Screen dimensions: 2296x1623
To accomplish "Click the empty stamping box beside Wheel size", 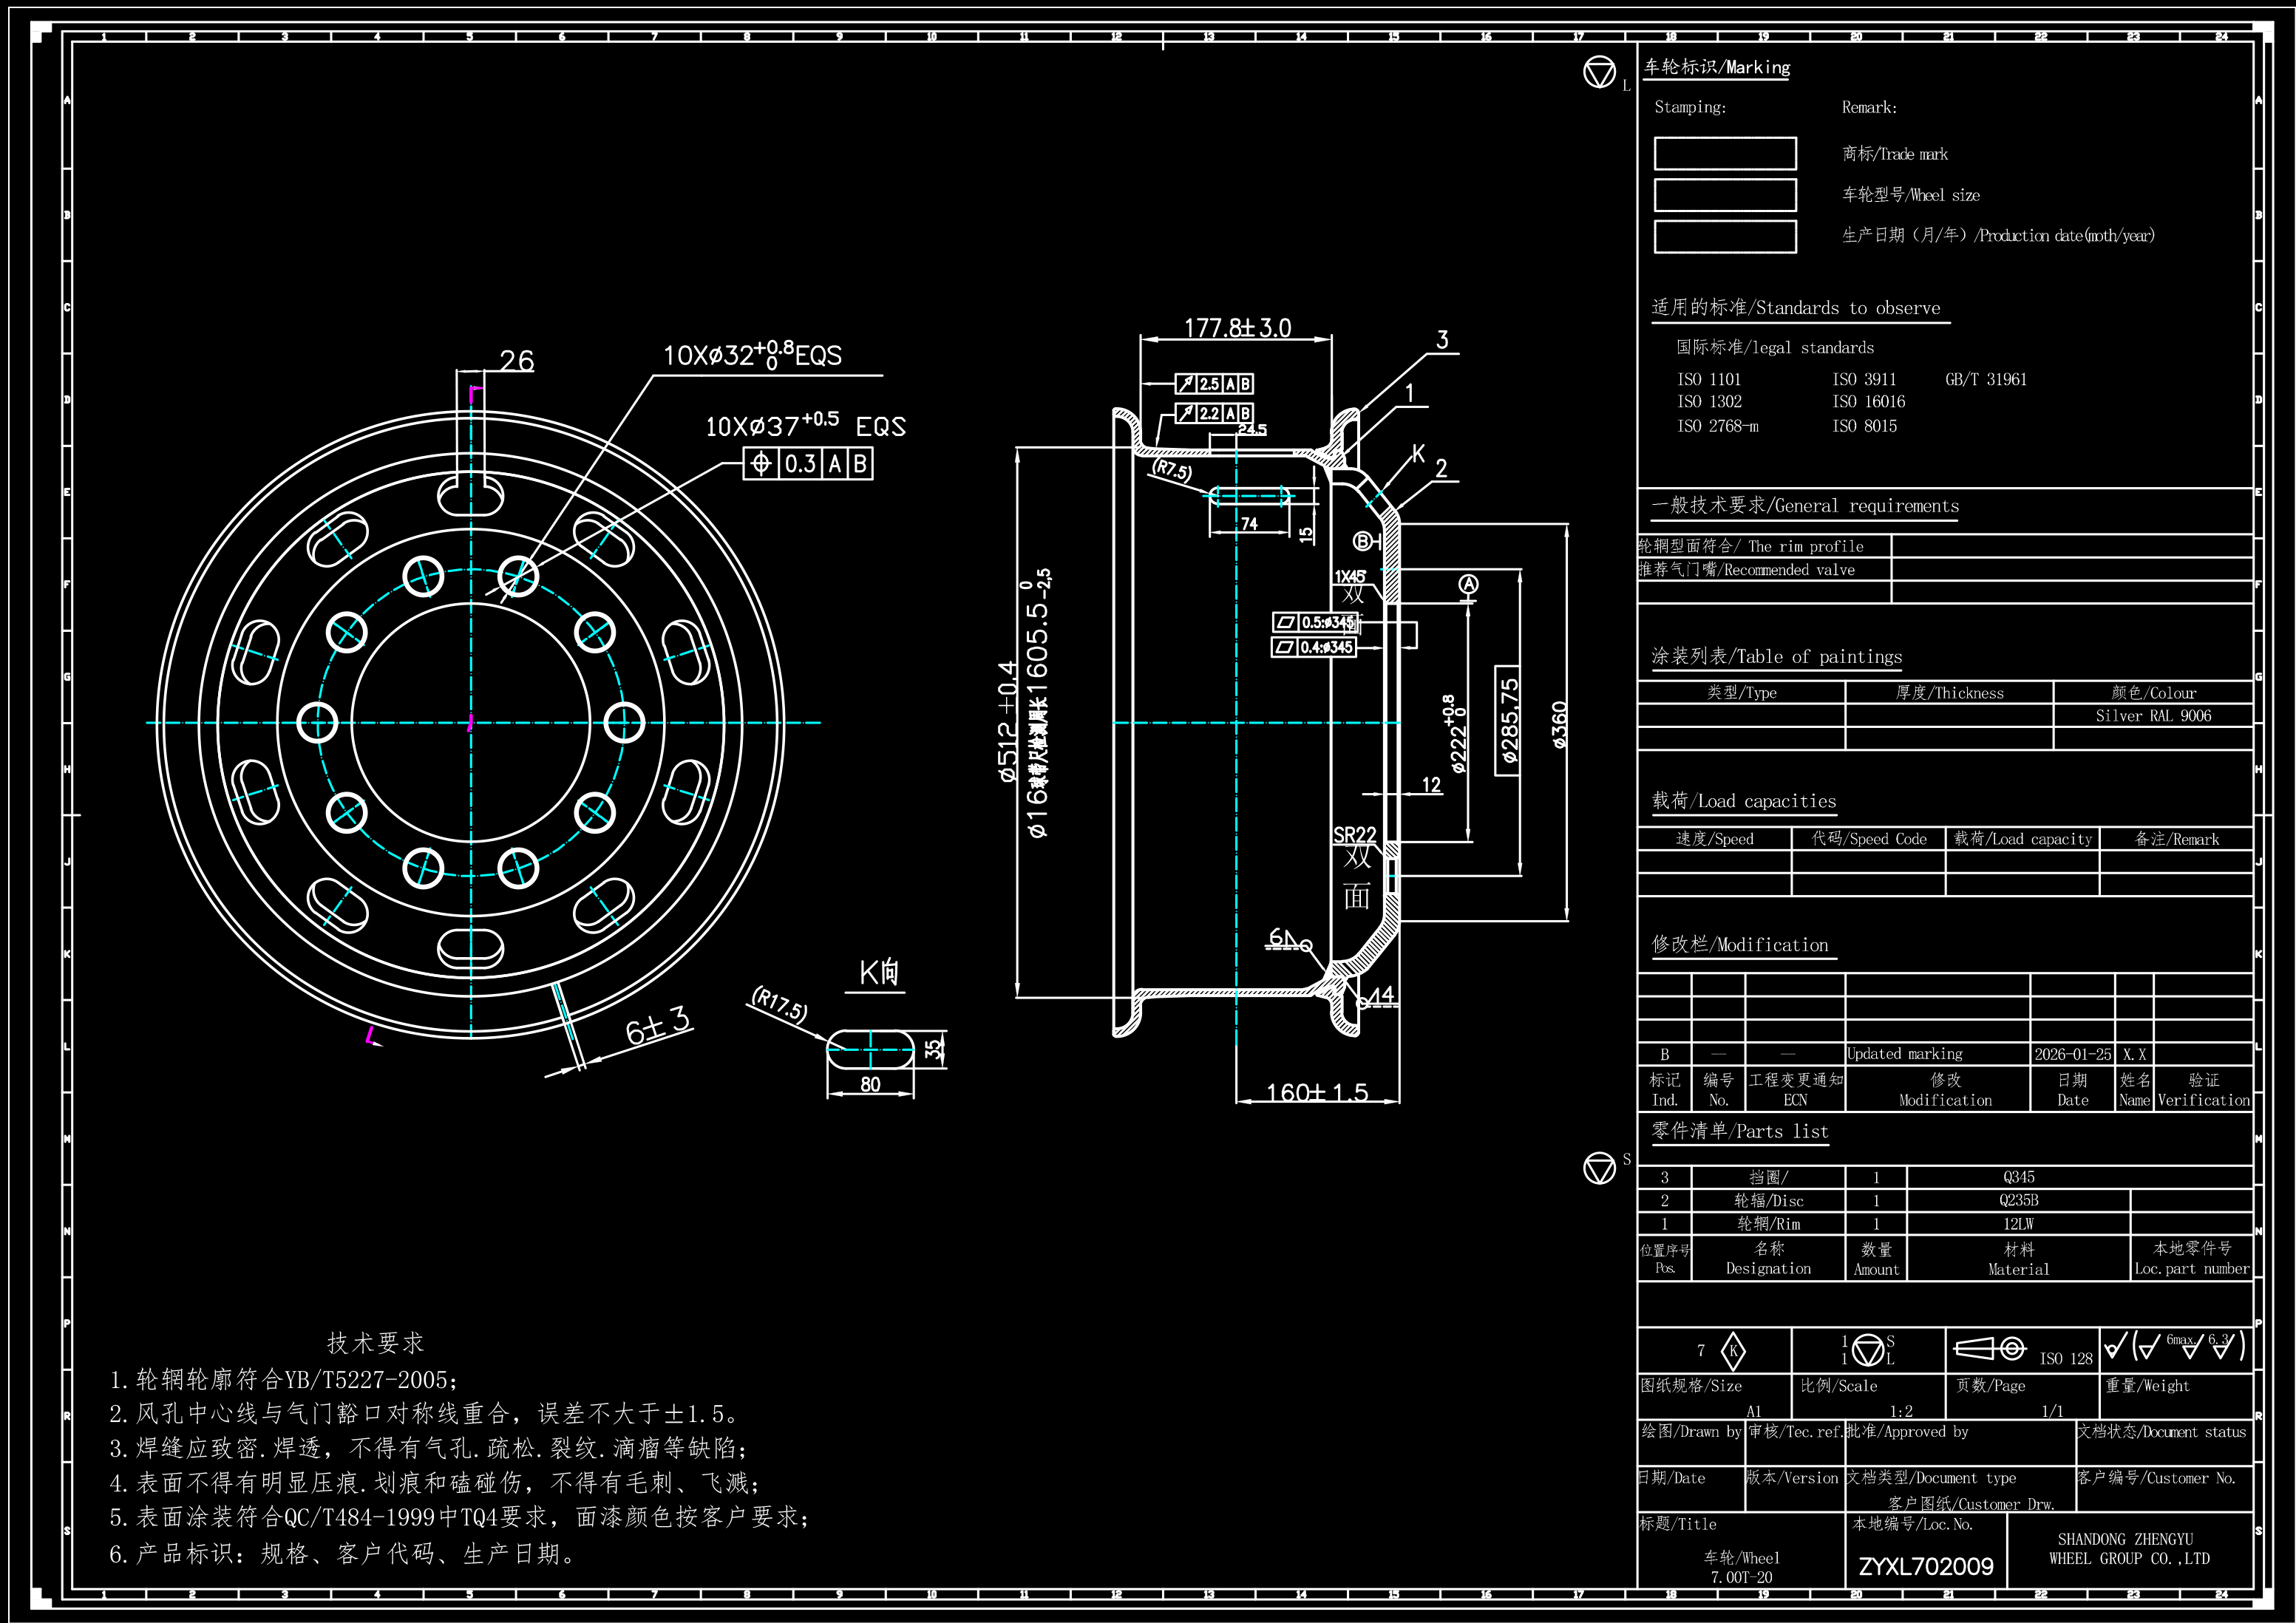I will pyautogui.click(x=1725, y=195).
